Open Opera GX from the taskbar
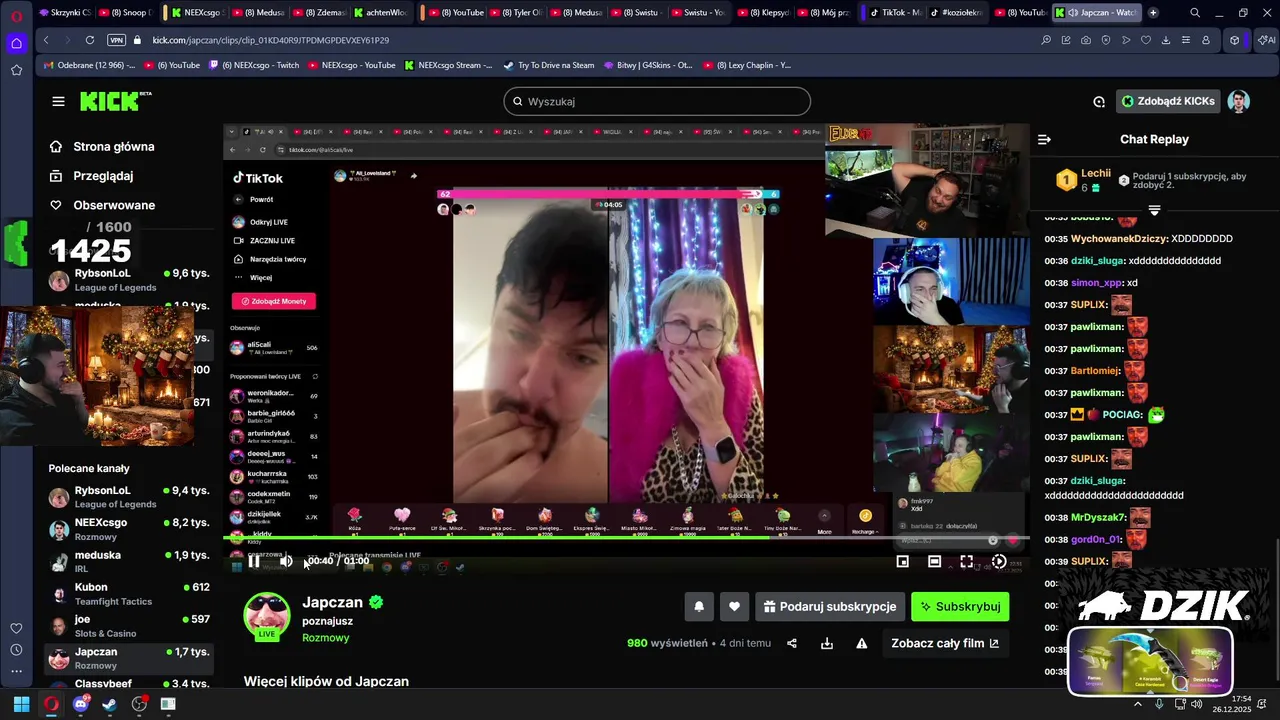 pos(51,704)
